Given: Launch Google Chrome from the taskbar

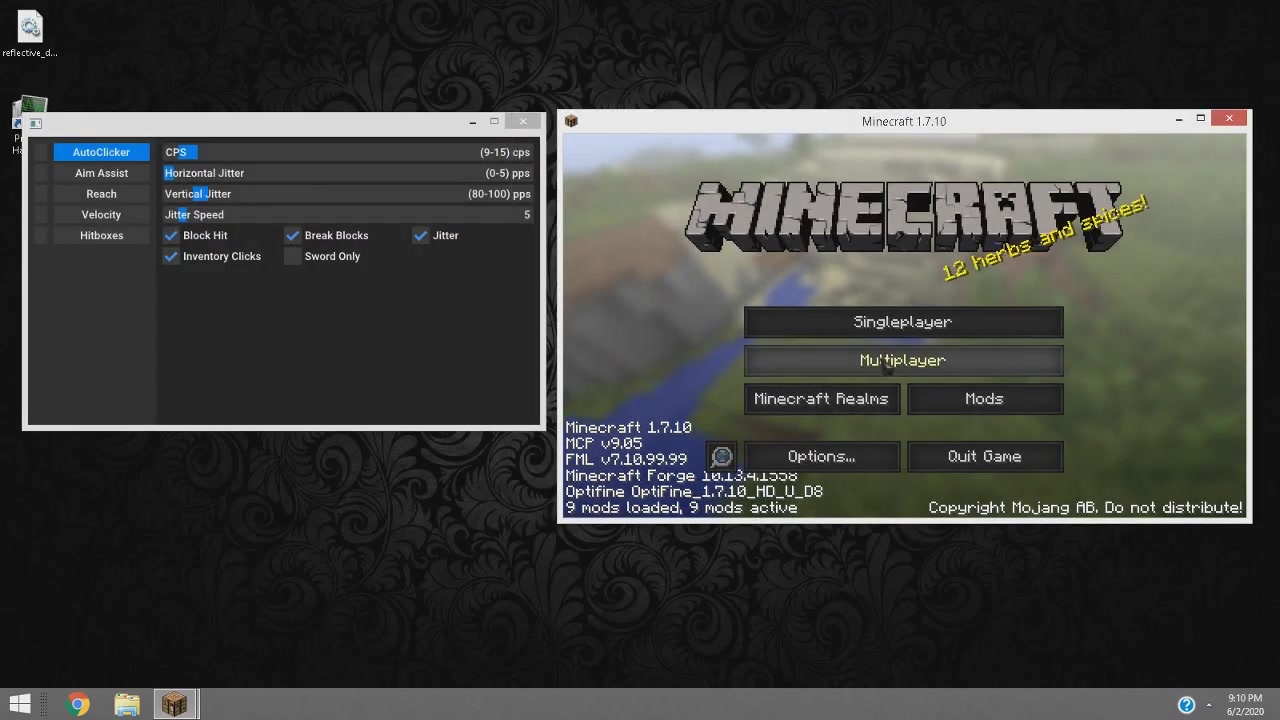Looking at the screenshot, I should [78, 704].
